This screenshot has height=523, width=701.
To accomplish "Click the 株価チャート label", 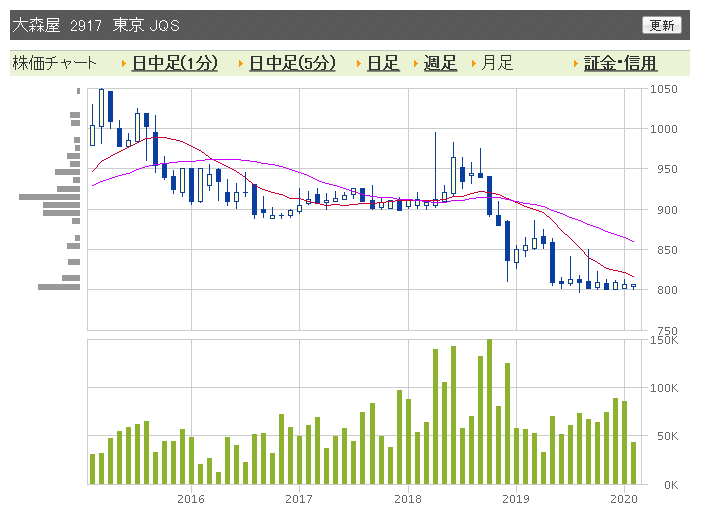I will coord(55,63).
